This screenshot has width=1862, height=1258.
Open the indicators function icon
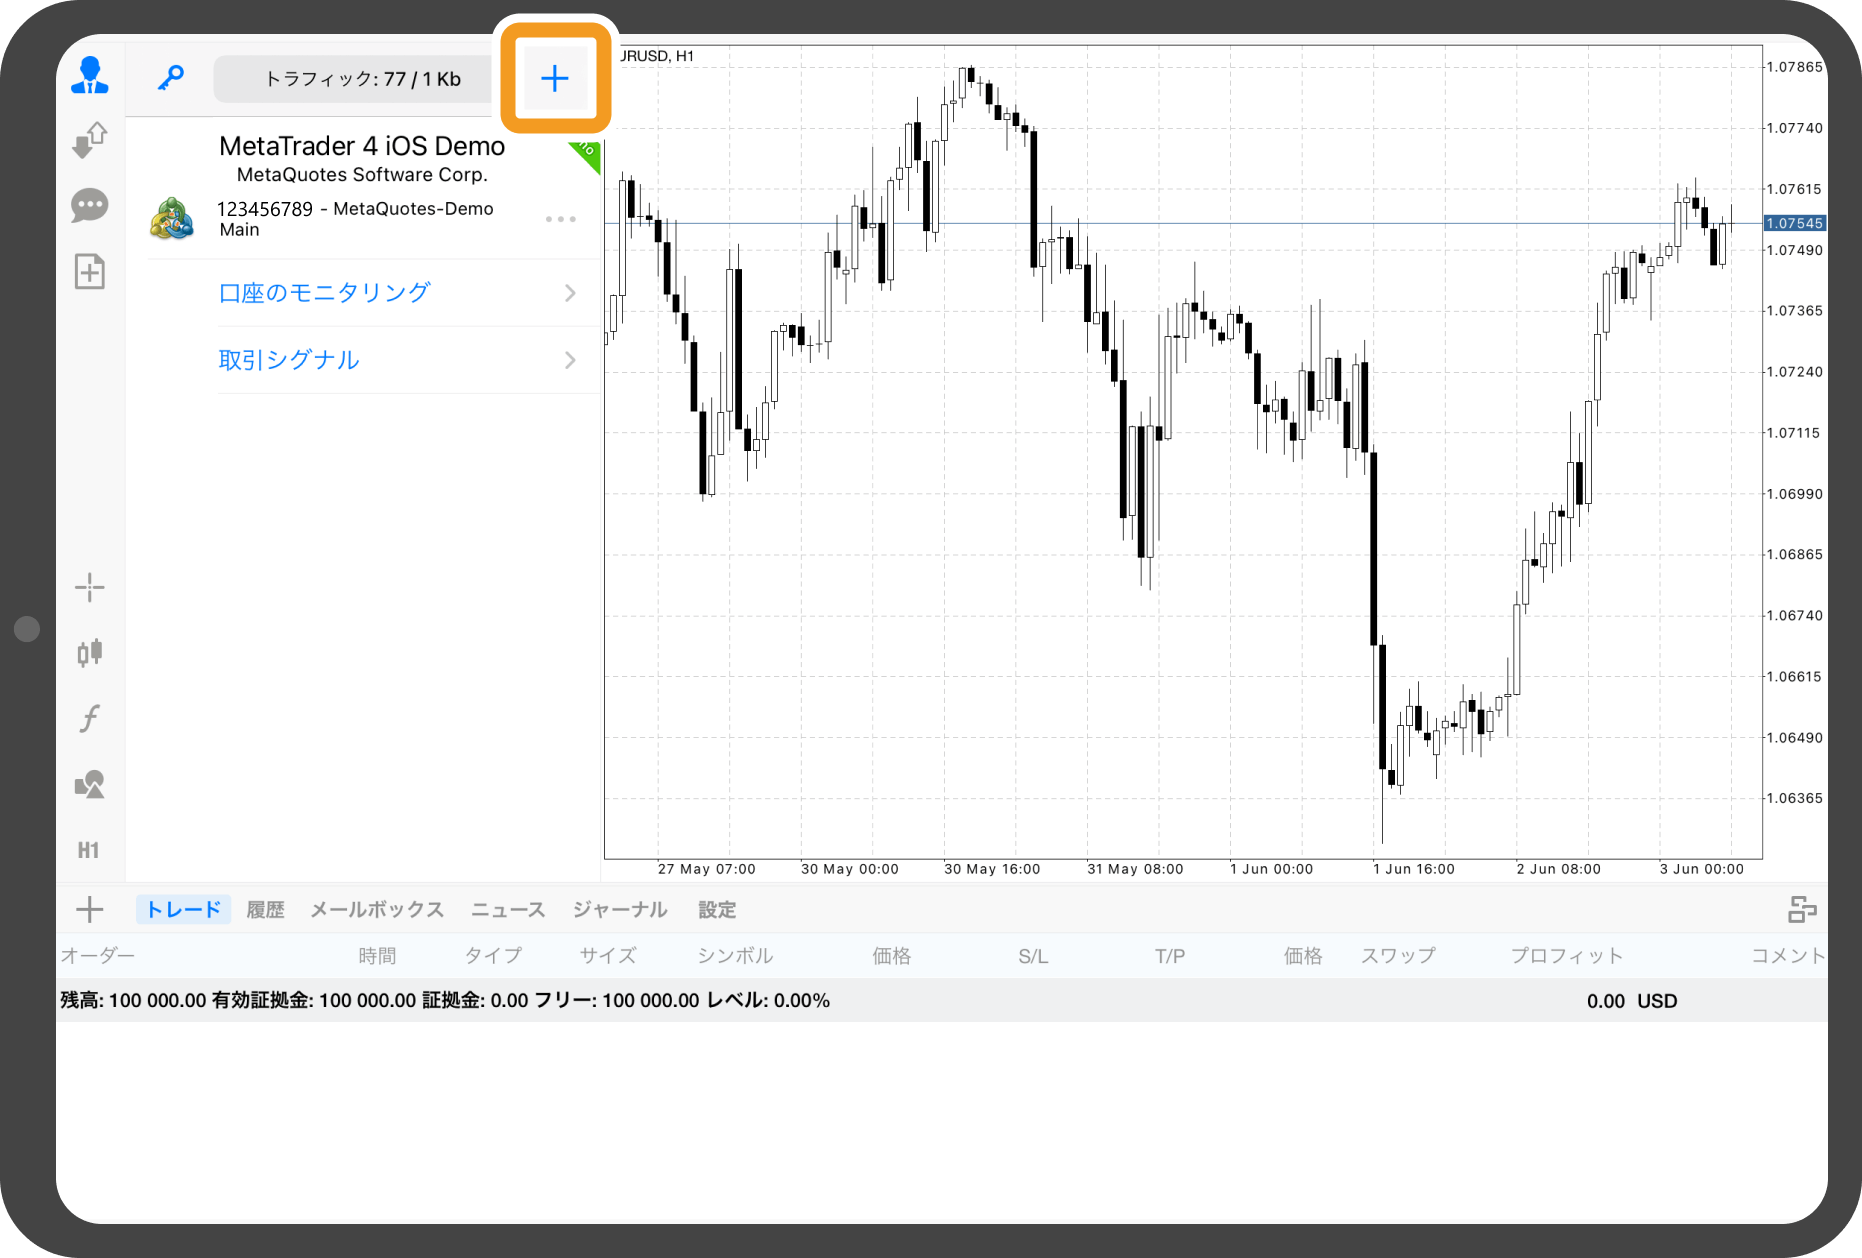click(90, 718)
